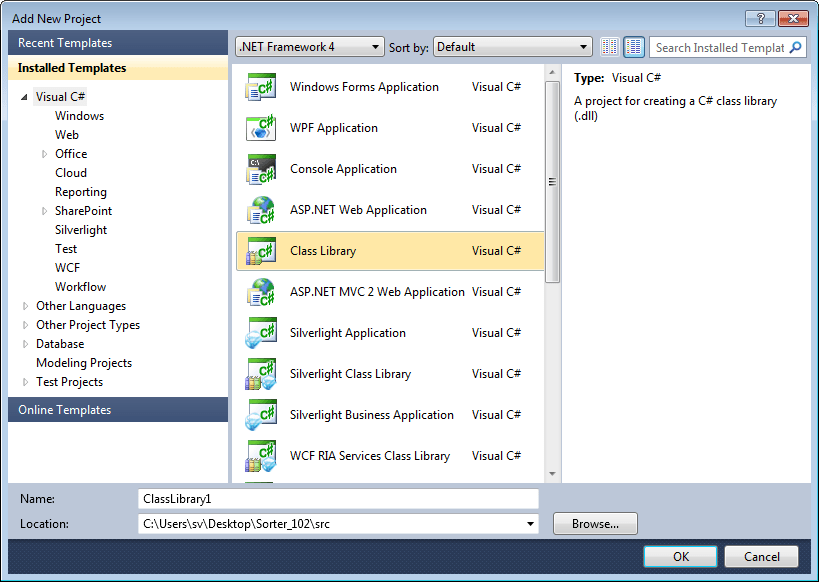Open the Sort by Default dropdown

tap(585, 46)
